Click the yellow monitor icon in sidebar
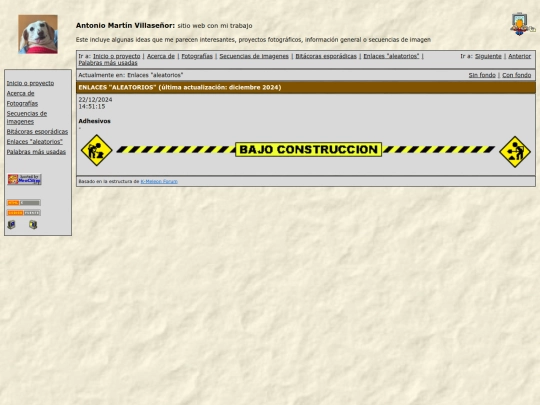540x405 pixels. pos(33,225)
